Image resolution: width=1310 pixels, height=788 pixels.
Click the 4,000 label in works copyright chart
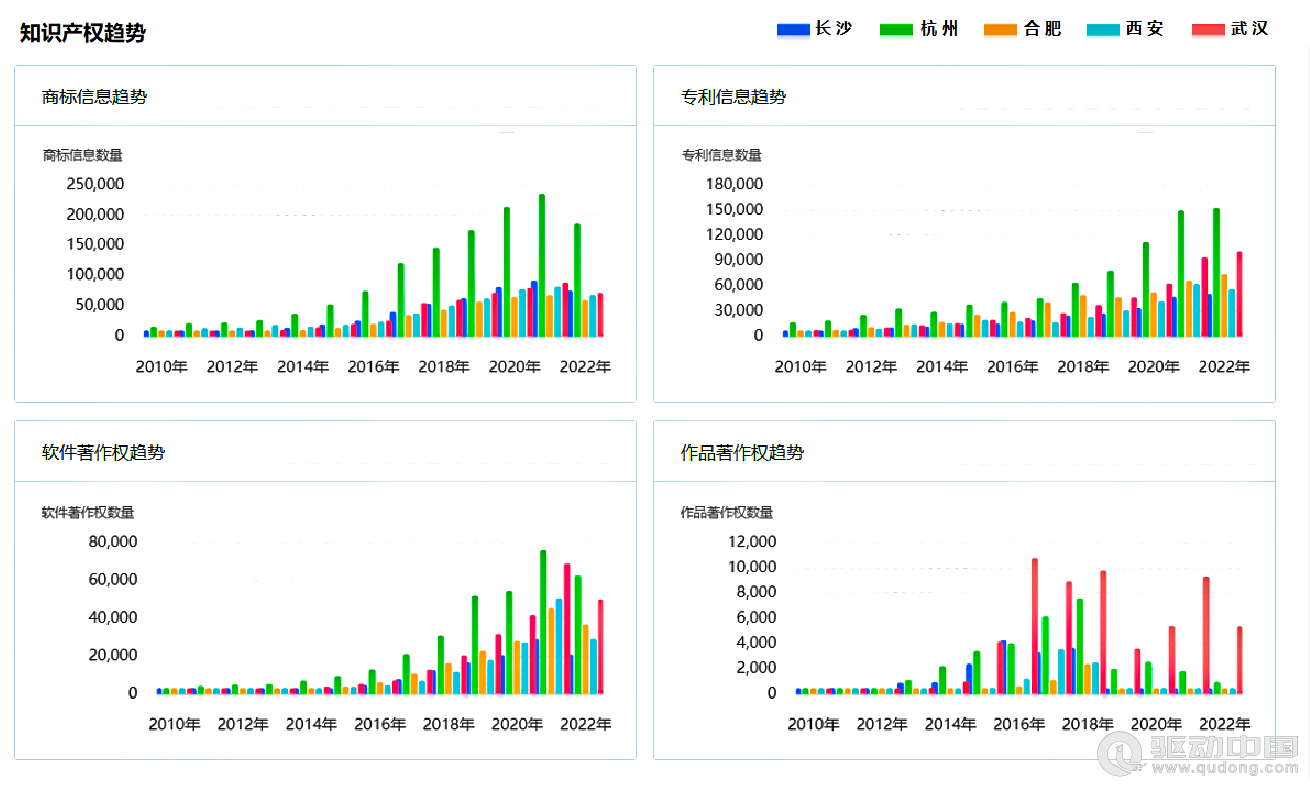[756, 642]
